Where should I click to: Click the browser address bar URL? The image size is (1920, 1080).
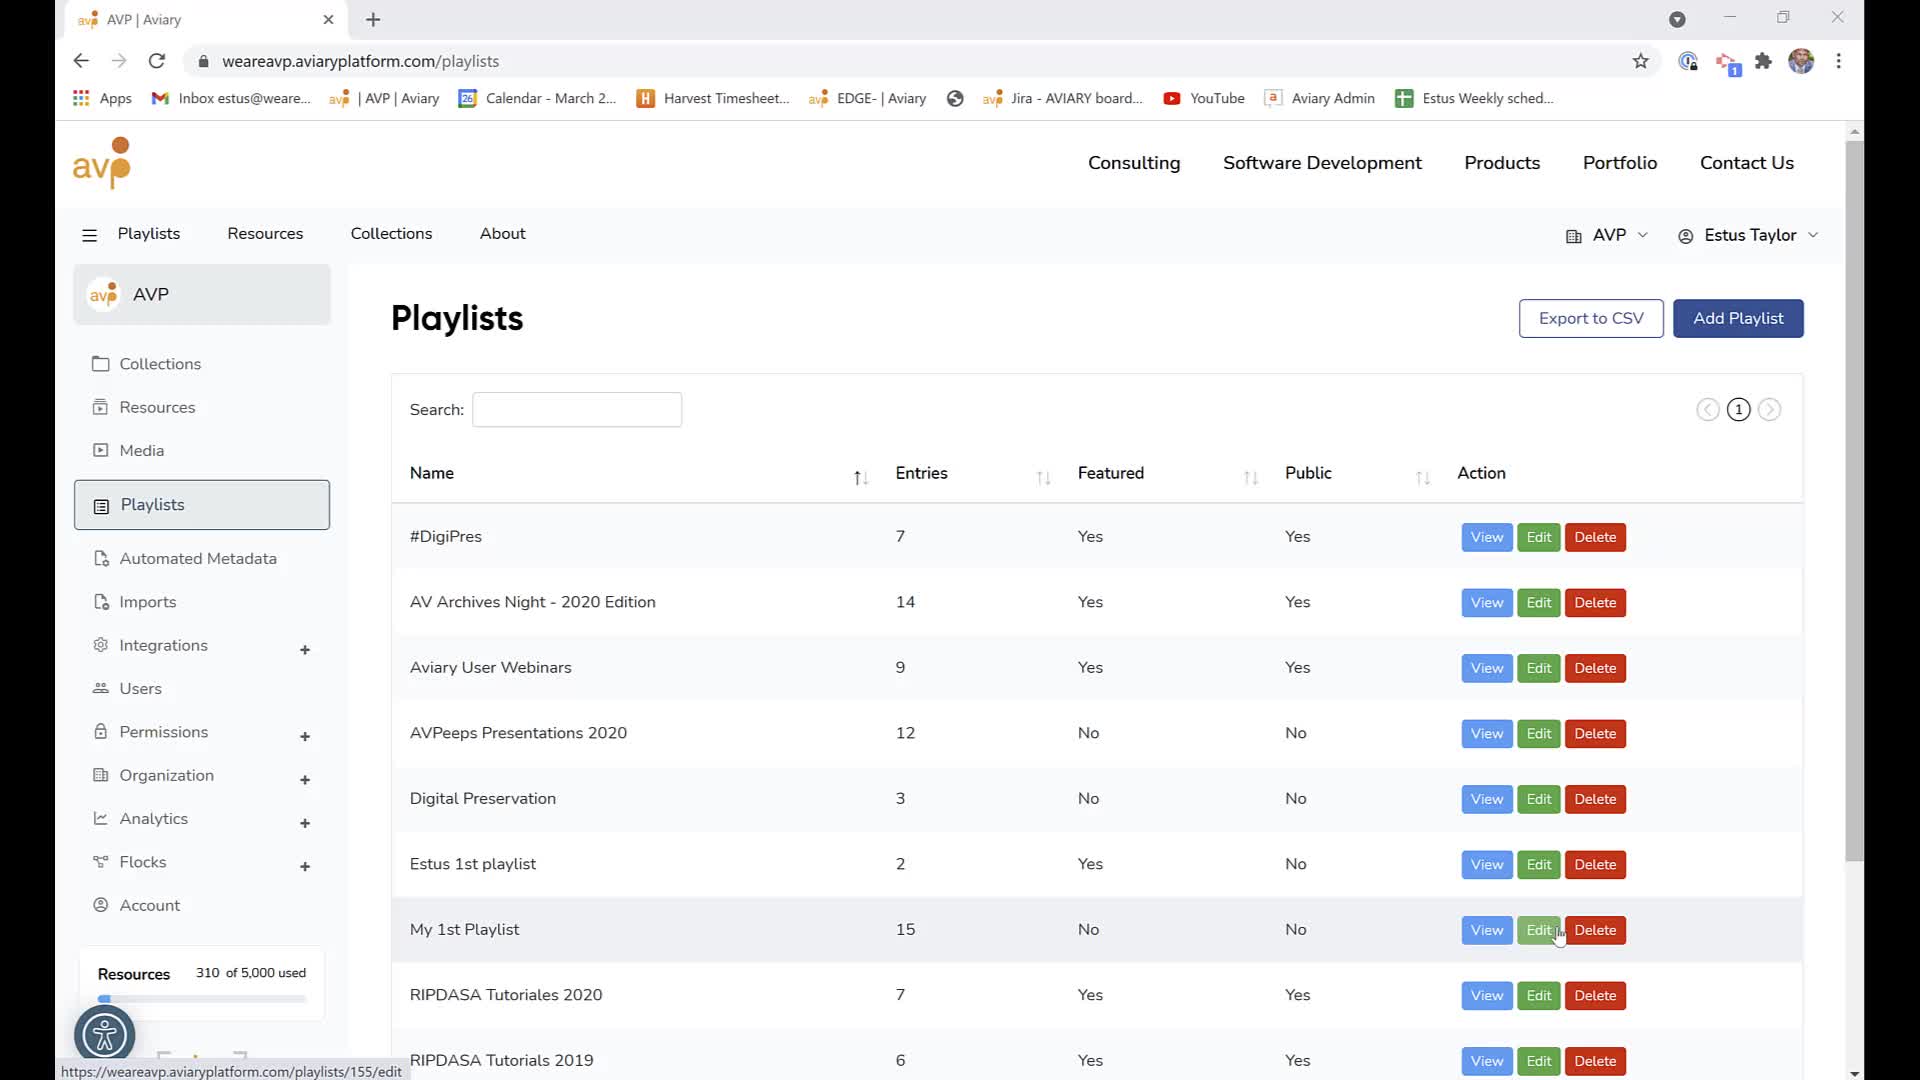(360, 61)
